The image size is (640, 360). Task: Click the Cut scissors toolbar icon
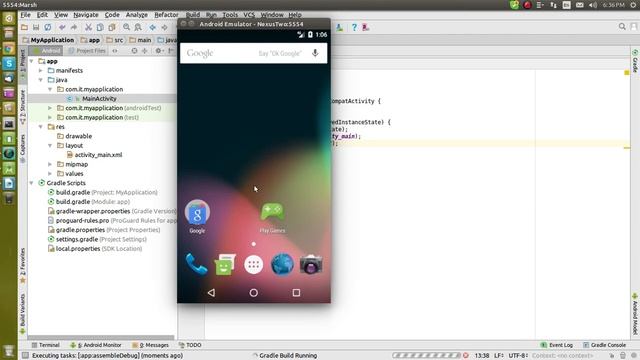point(88,27)
